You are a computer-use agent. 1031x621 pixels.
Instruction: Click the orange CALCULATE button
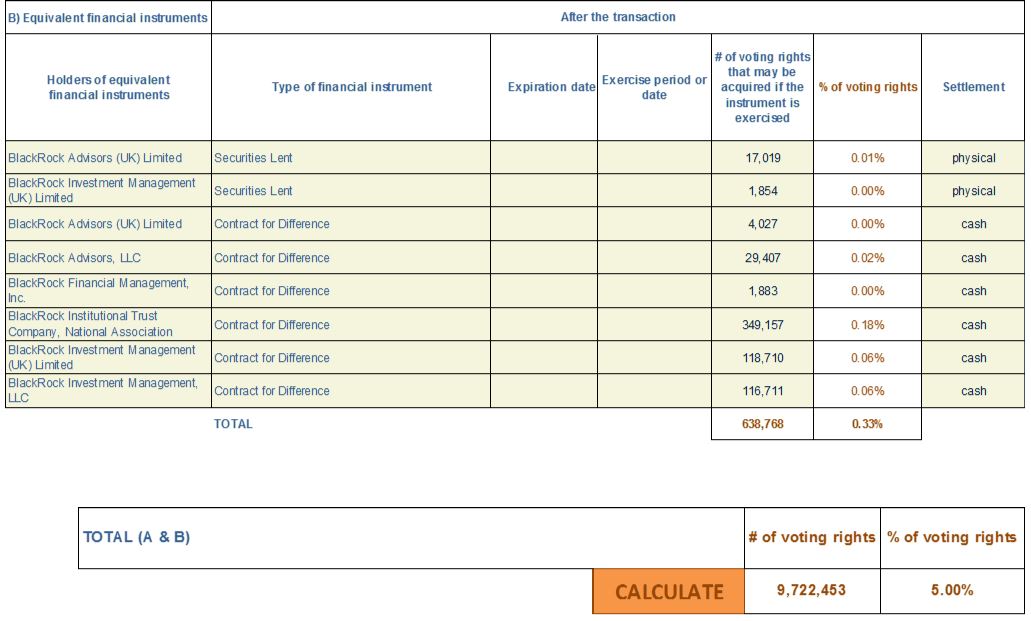point(668,591)
